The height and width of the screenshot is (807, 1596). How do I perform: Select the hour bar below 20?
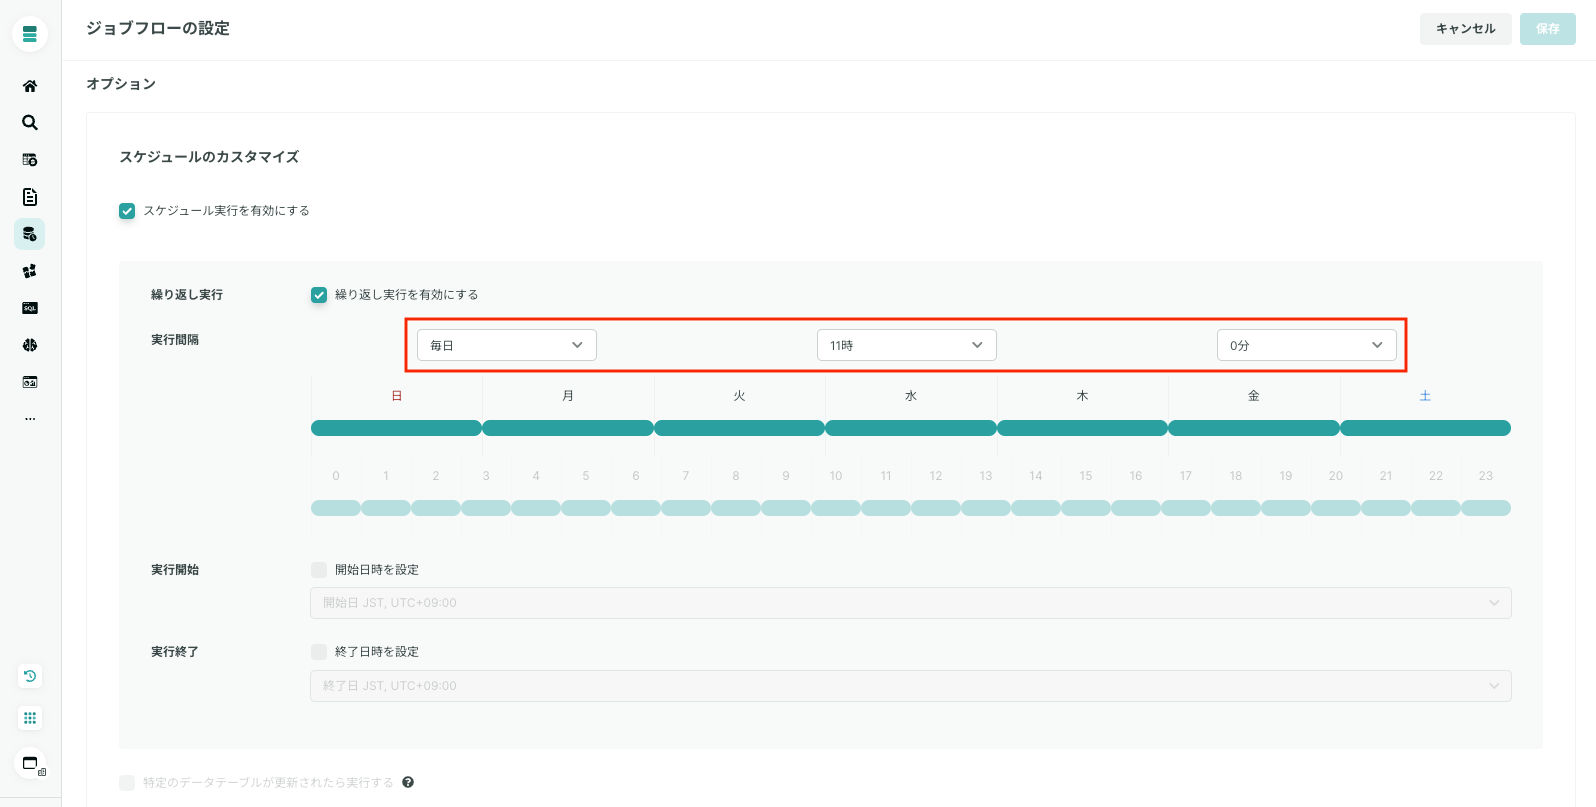coord(1336,508)
